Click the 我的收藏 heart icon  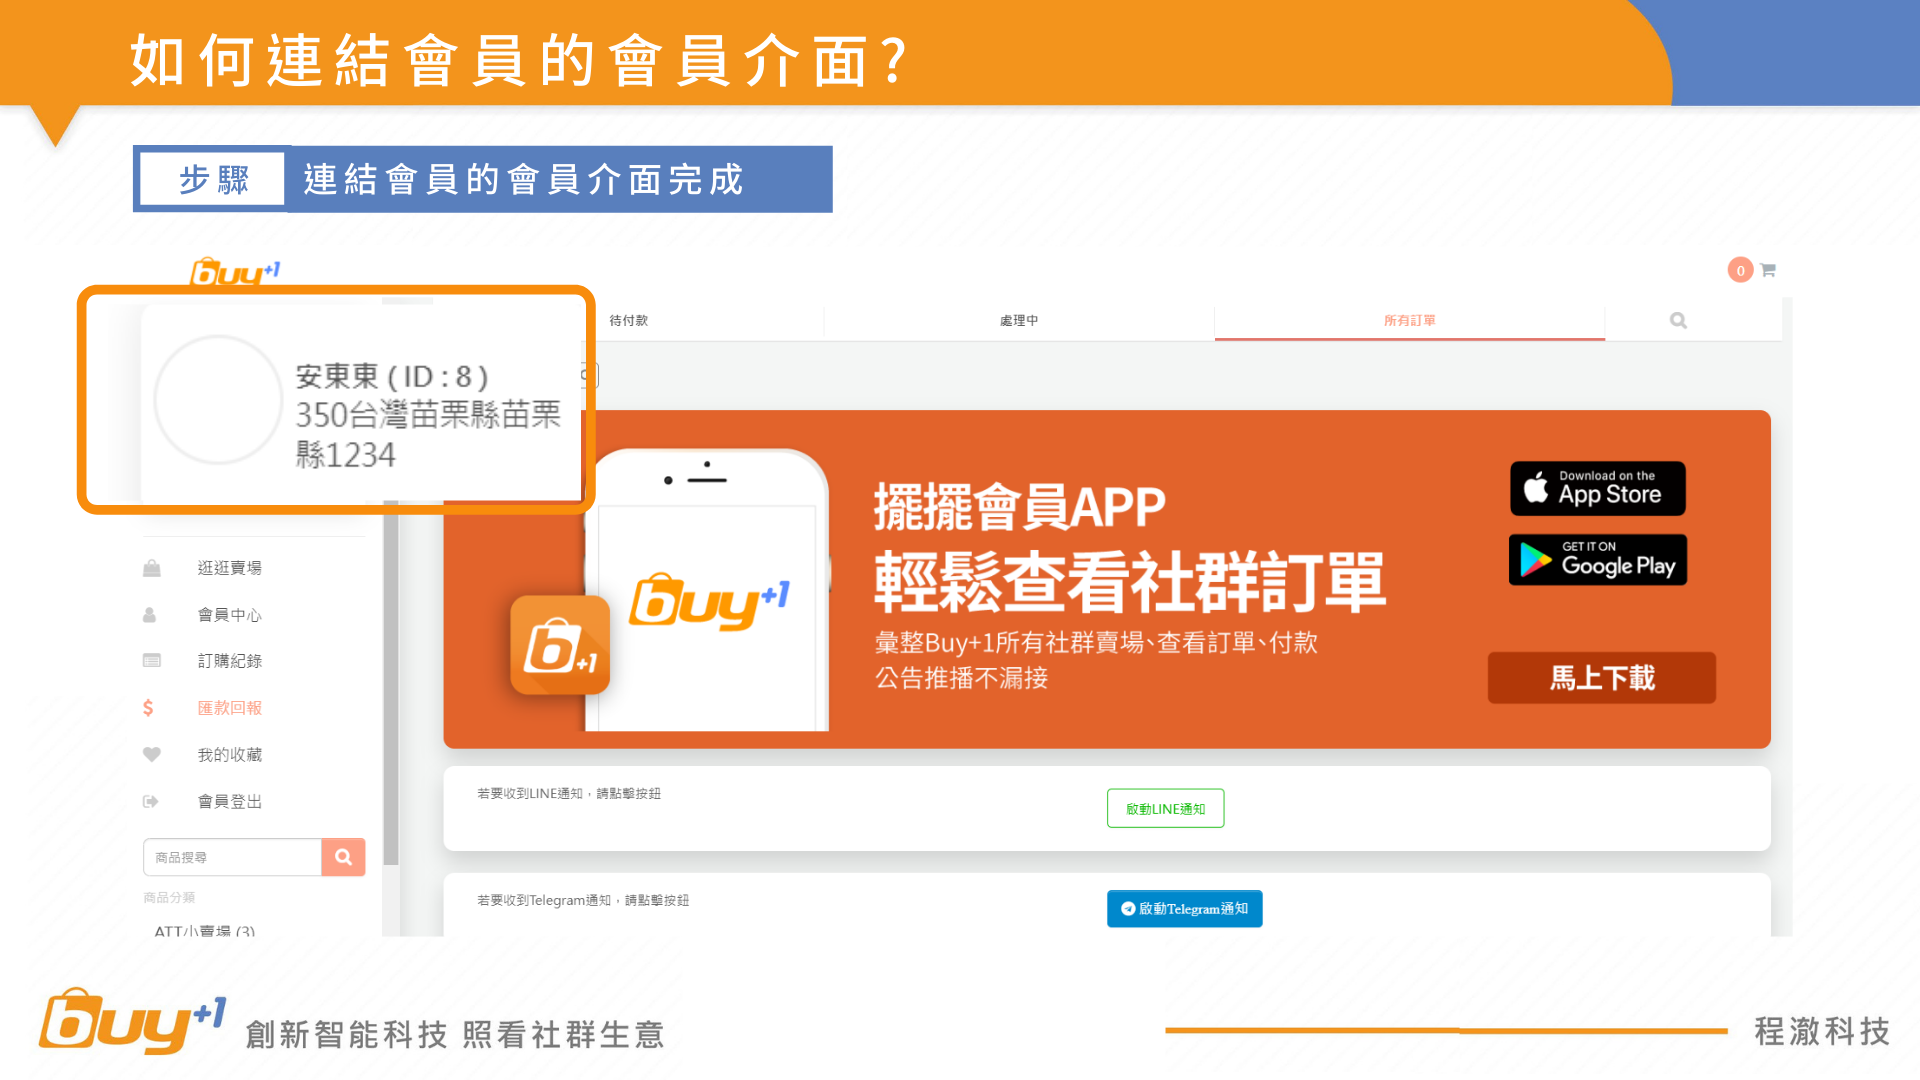[x=152, y=755]
